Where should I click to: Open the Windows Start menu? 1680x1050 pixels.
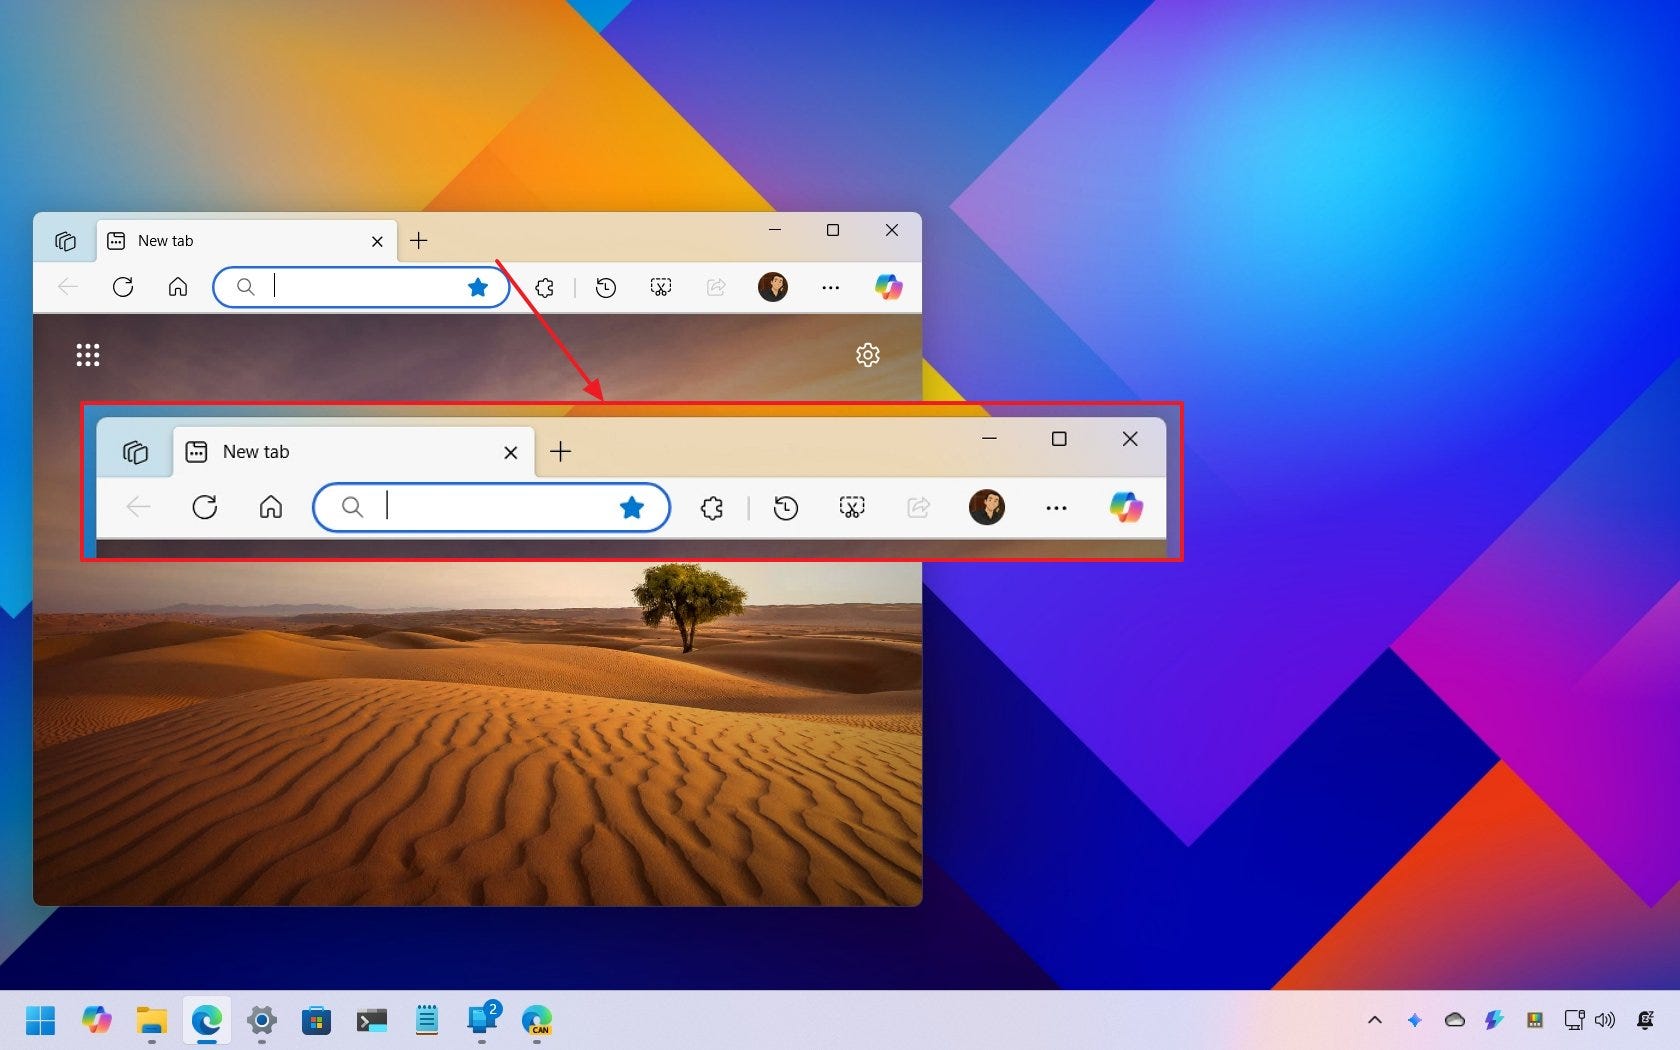41,1020
